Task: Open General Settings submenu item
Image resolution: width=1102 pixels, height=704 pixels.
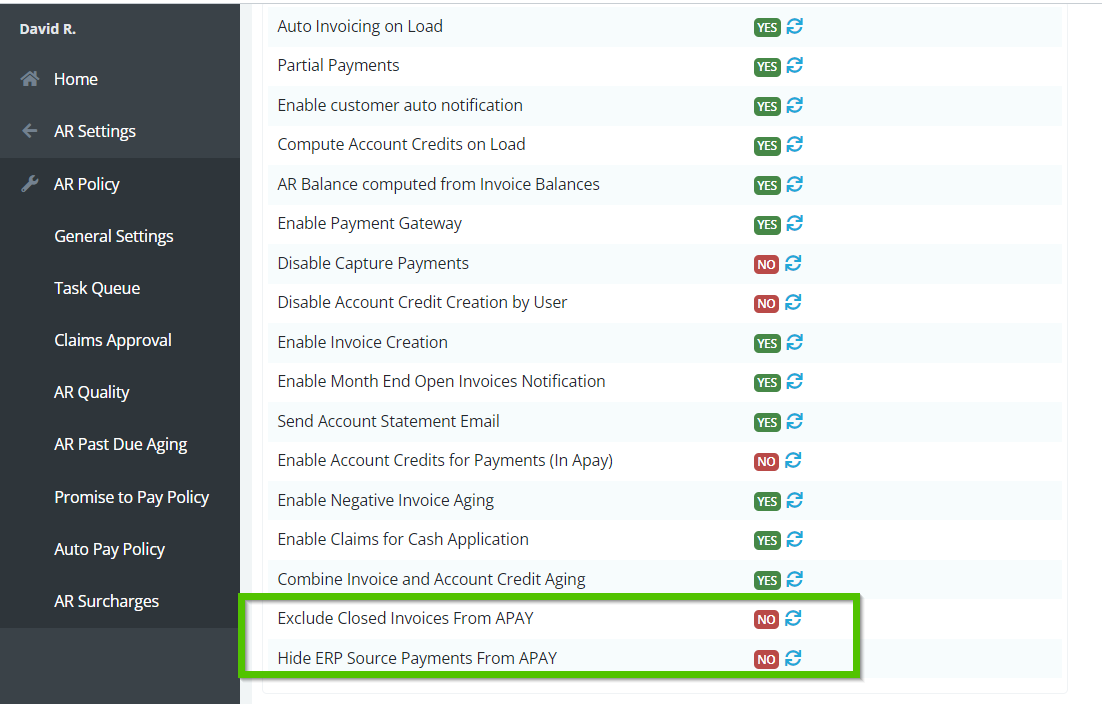Action: click(114, 236)
